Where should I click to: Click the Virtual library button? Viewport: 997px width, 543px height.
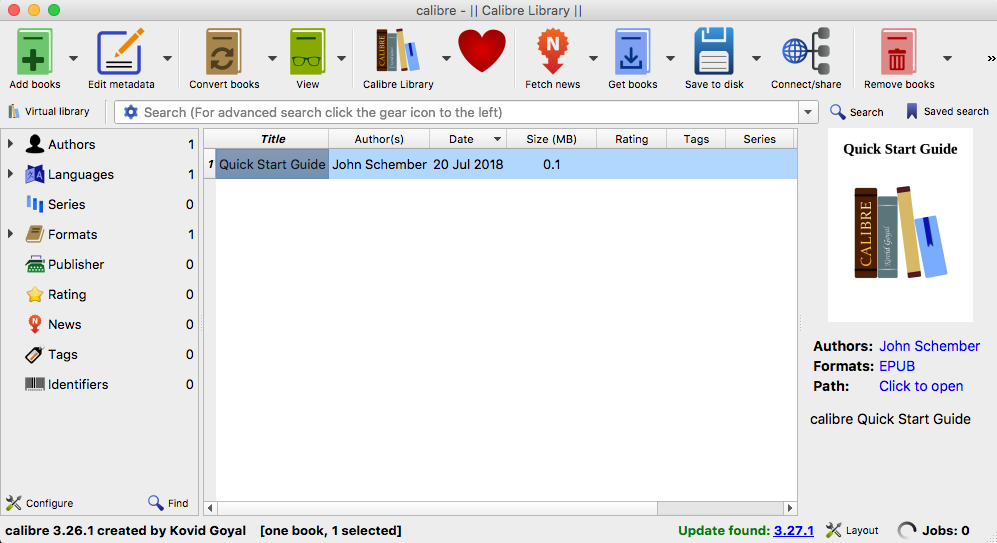pyautogui.click(x=49, y=111)
